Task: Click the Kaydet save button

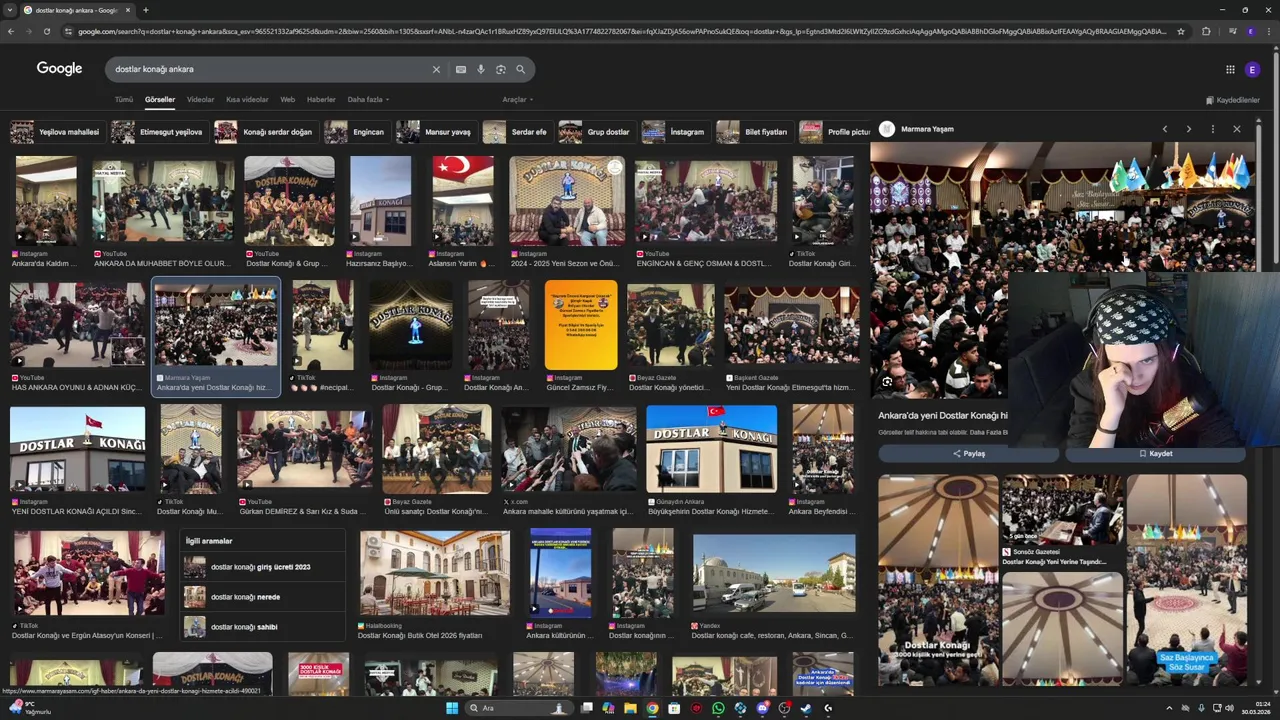Action: point(1155,454)
